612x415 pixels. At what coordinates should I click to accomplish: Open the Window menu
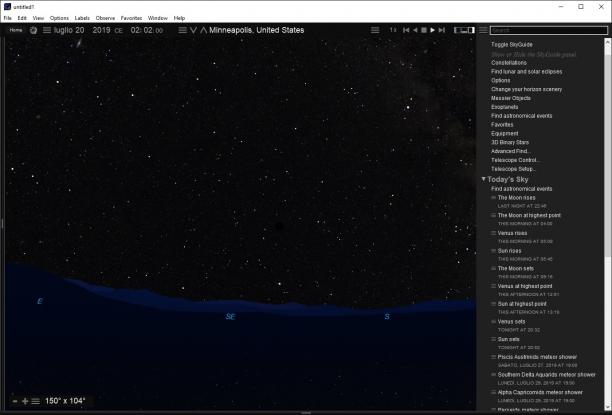158,18
